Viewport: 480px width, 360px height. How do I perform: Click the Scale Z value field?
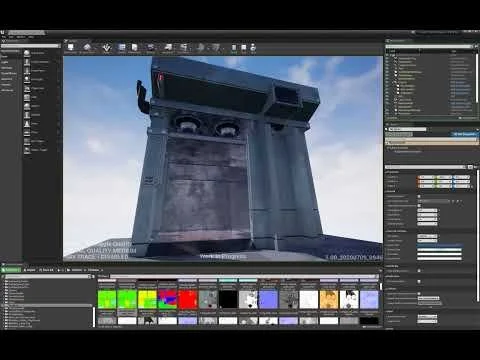tap(462, 186)
